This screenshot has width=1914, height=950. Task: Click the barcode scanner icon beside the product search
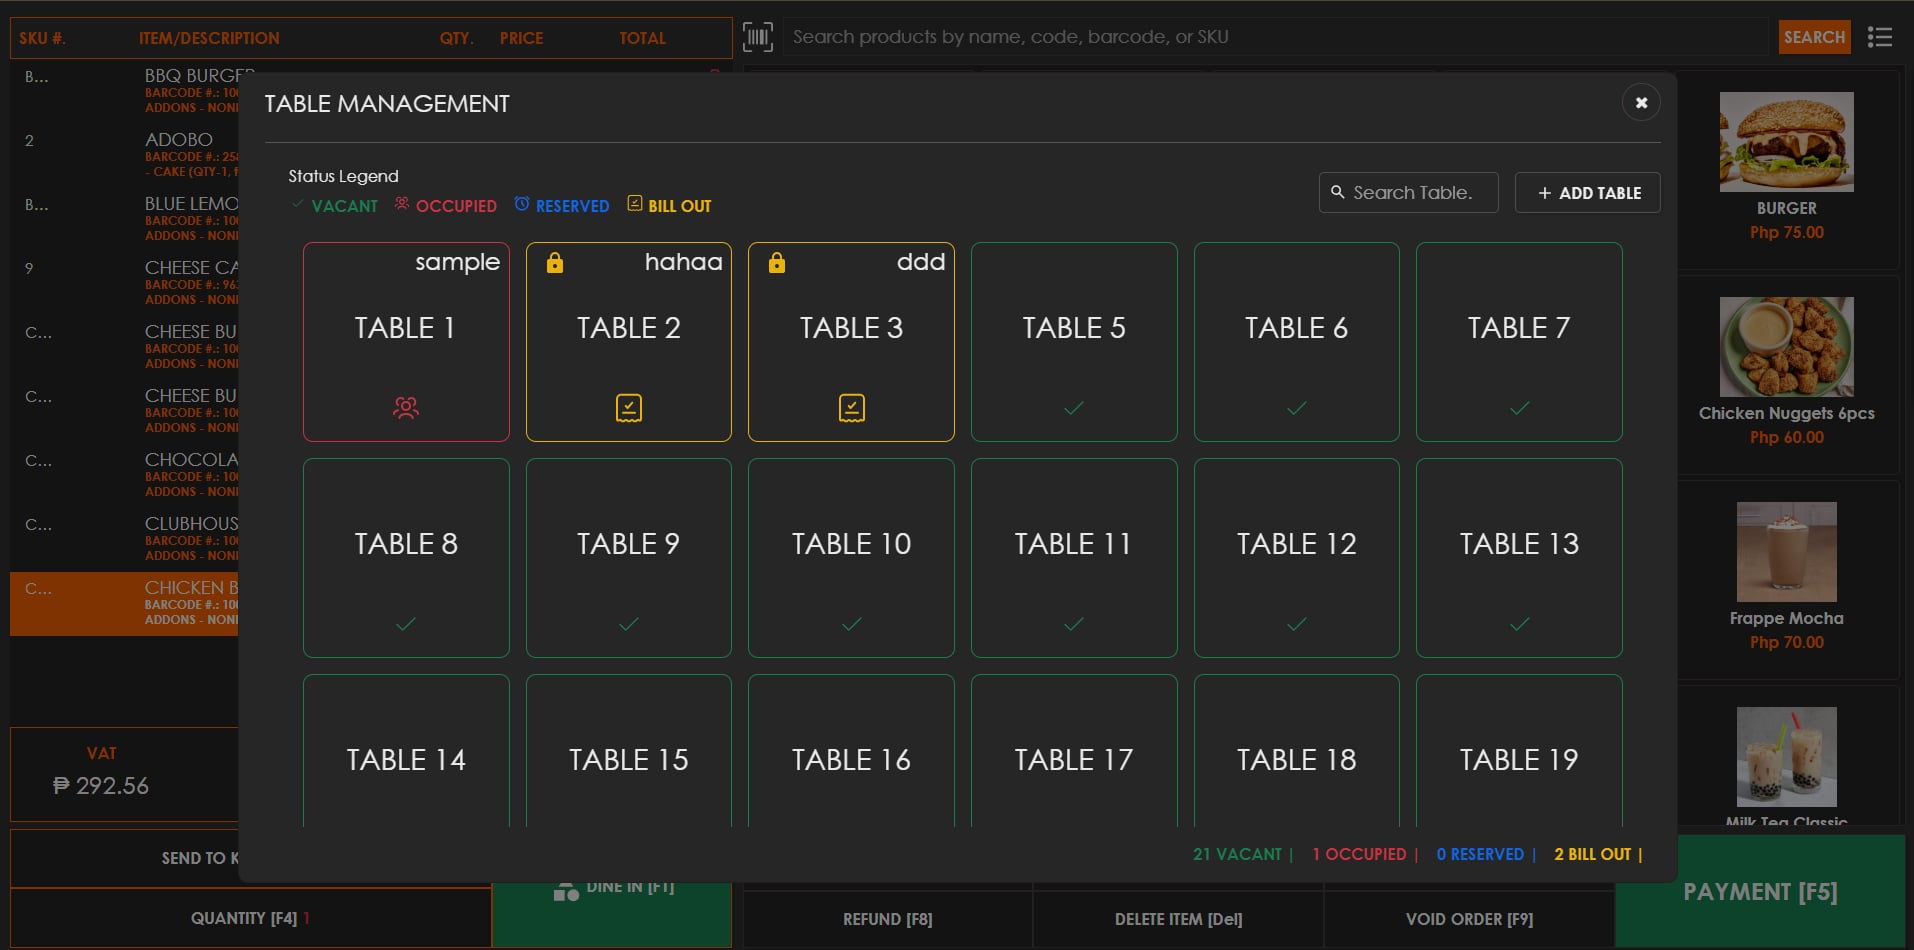pyautogui.click(x=757, y=36)
